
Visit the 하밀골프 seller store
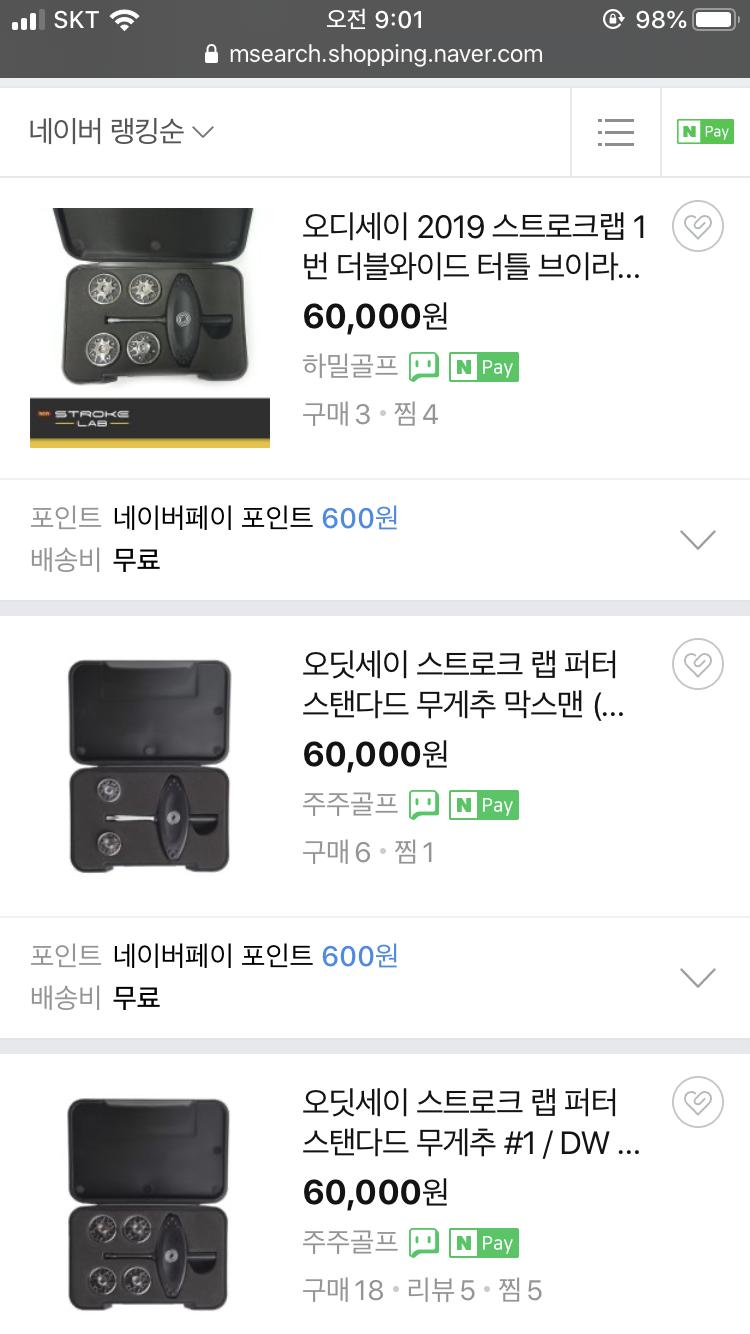(350, 367)
